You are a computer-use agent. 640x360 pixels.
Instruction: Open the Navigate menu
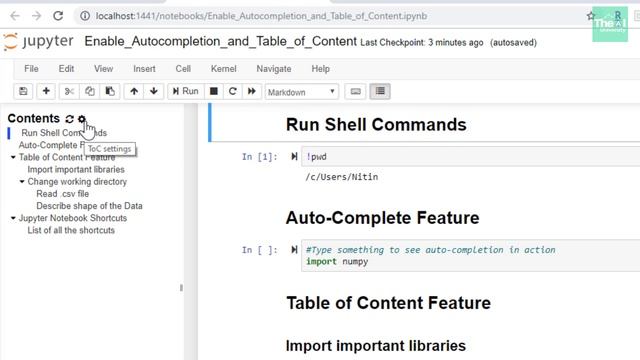(x=273, y=69)
